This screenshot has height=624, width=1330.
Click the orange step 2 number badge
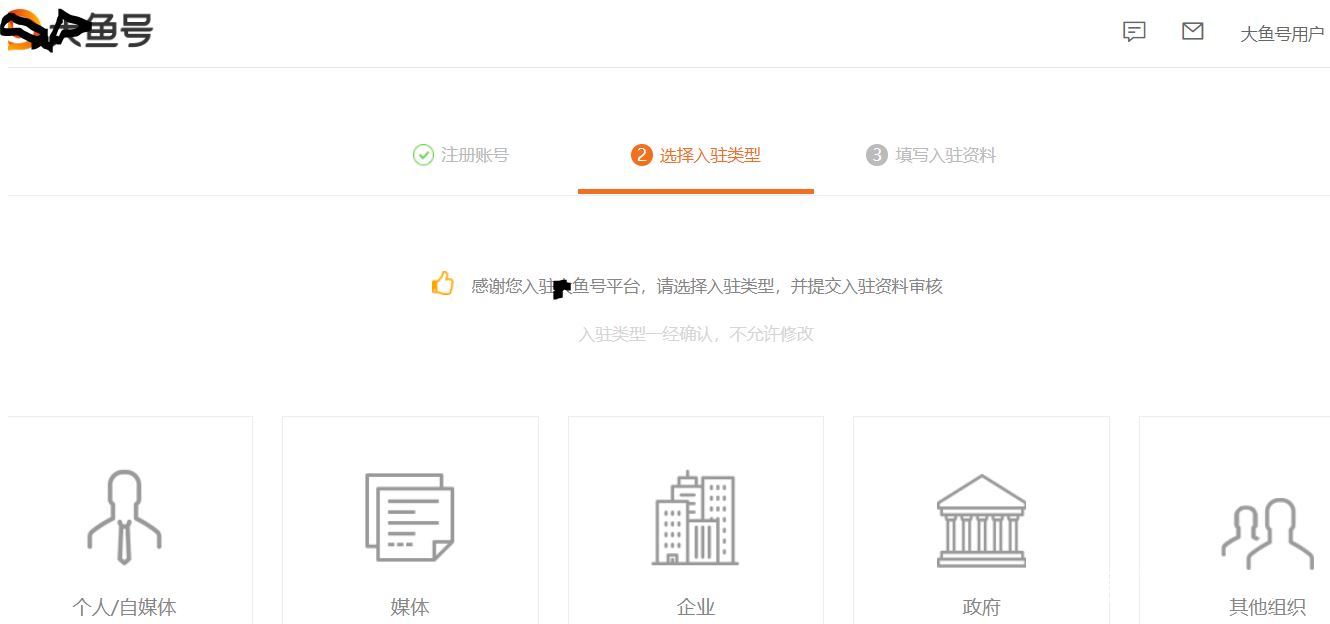point(643,155)
